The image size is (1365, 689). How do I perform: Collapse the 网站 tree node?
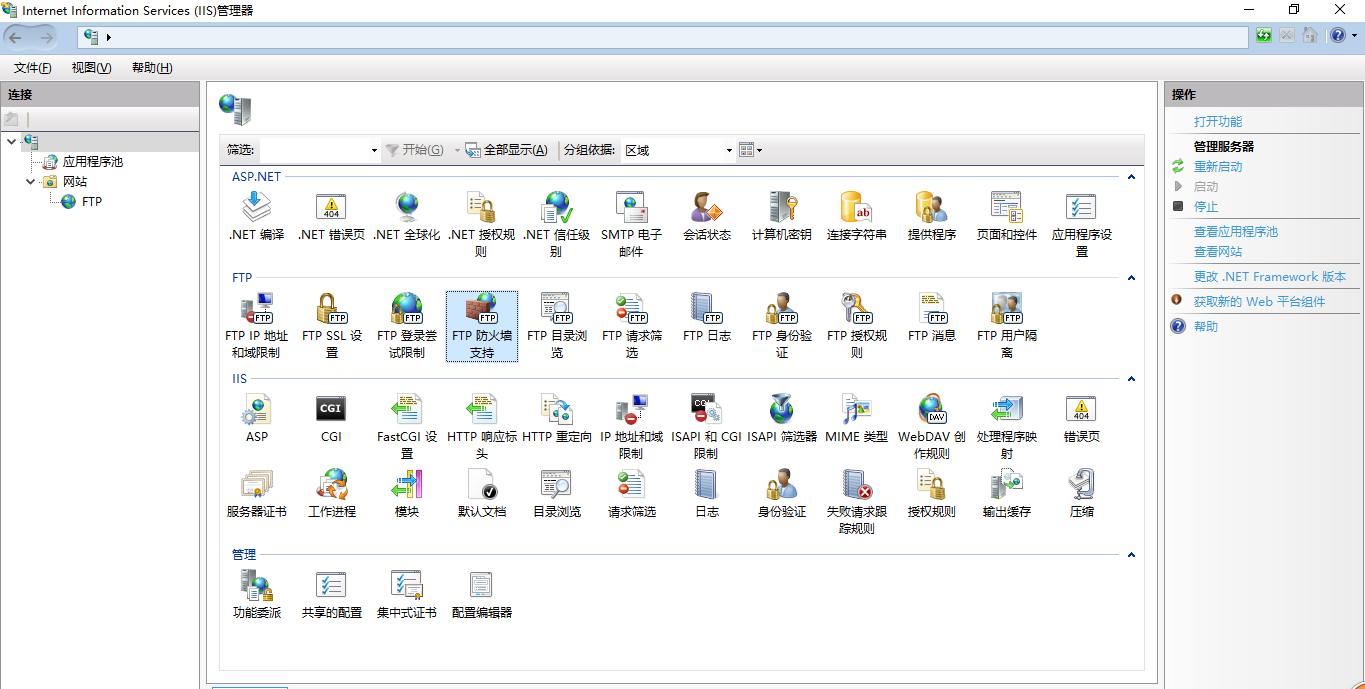pyautogui.click(x=30, y=181)
